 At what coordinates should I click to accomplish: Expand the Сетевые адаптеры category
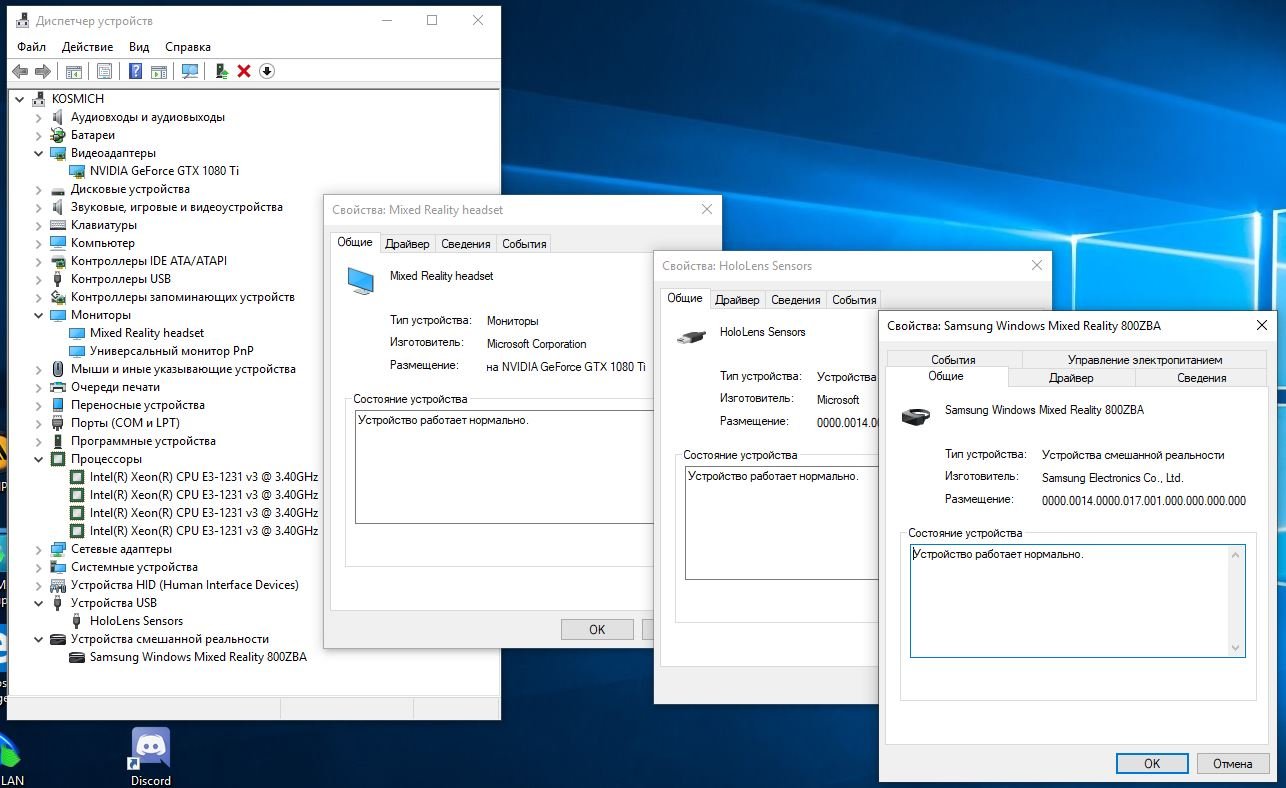tap(39, 549)
